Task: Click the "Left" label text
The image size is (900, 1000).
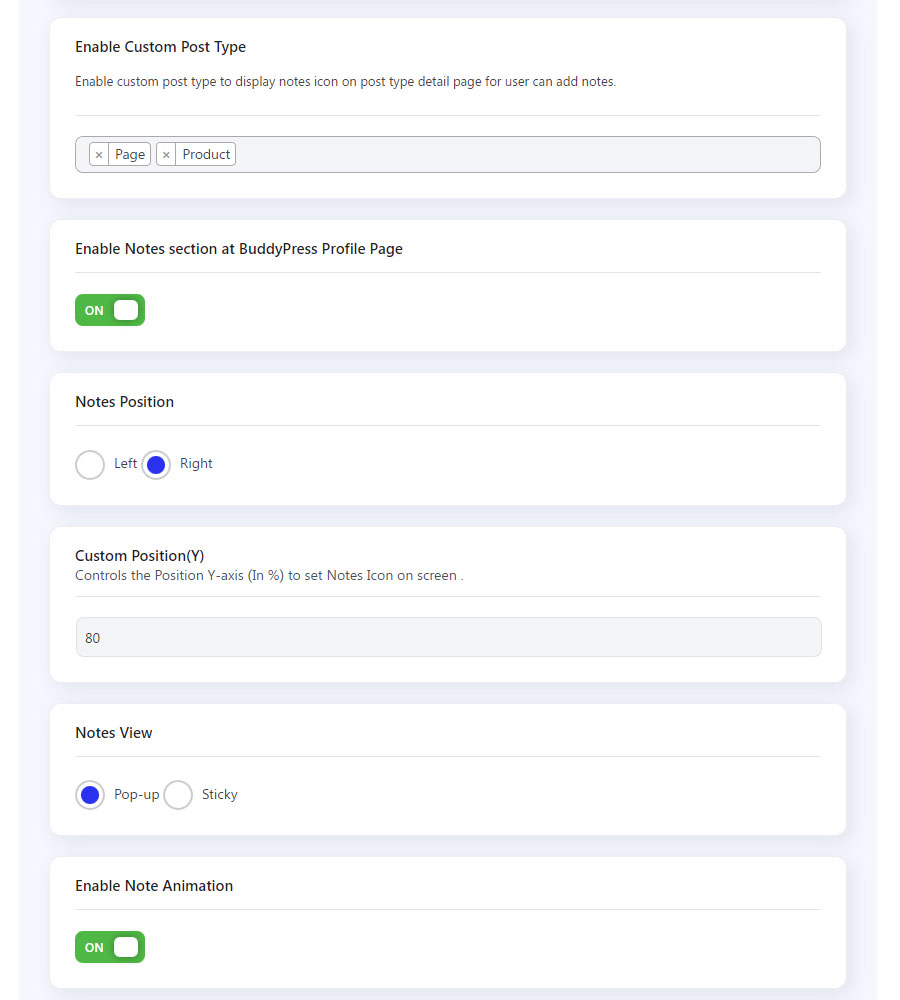Action: pyautogui.click(x=125, y=464)
